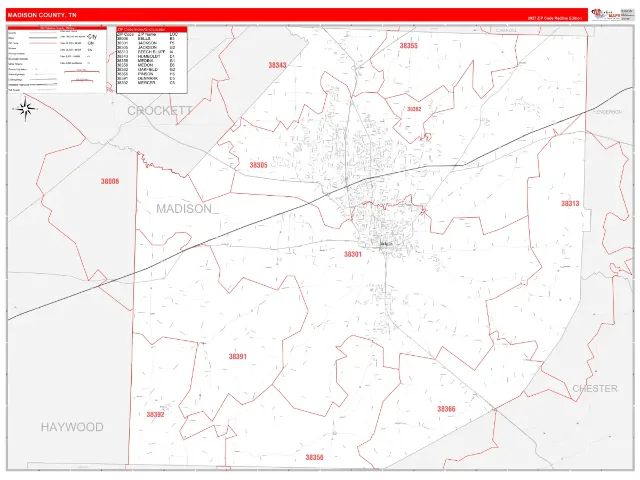
Task: Select the 38355 ZIP label on map
Action: 409,46
